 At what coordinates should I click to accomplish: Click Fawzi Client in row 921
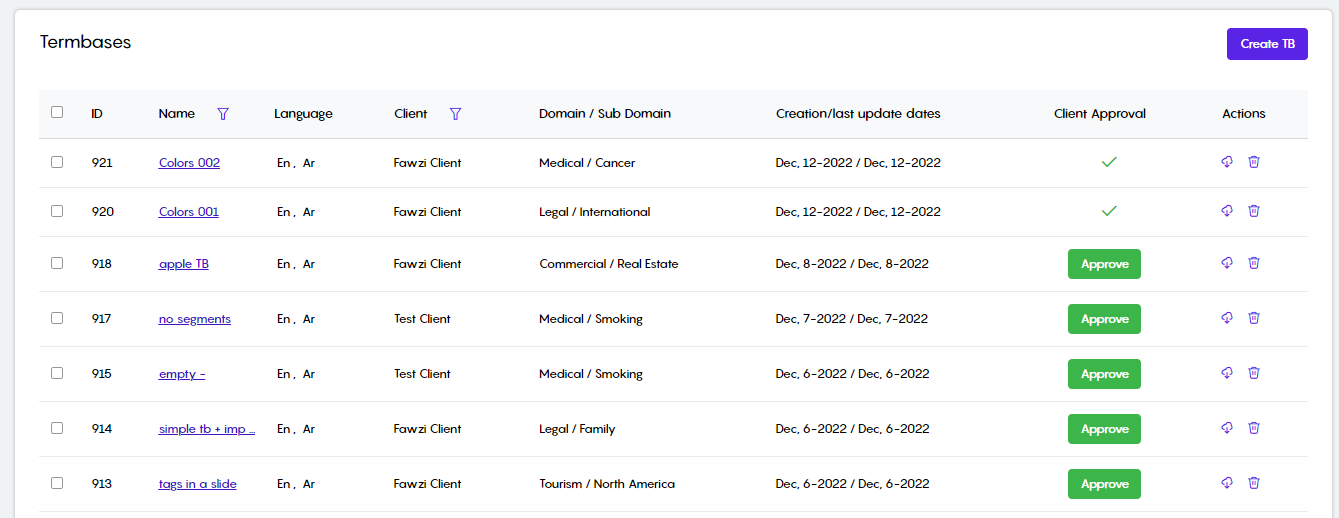point(428,163)
